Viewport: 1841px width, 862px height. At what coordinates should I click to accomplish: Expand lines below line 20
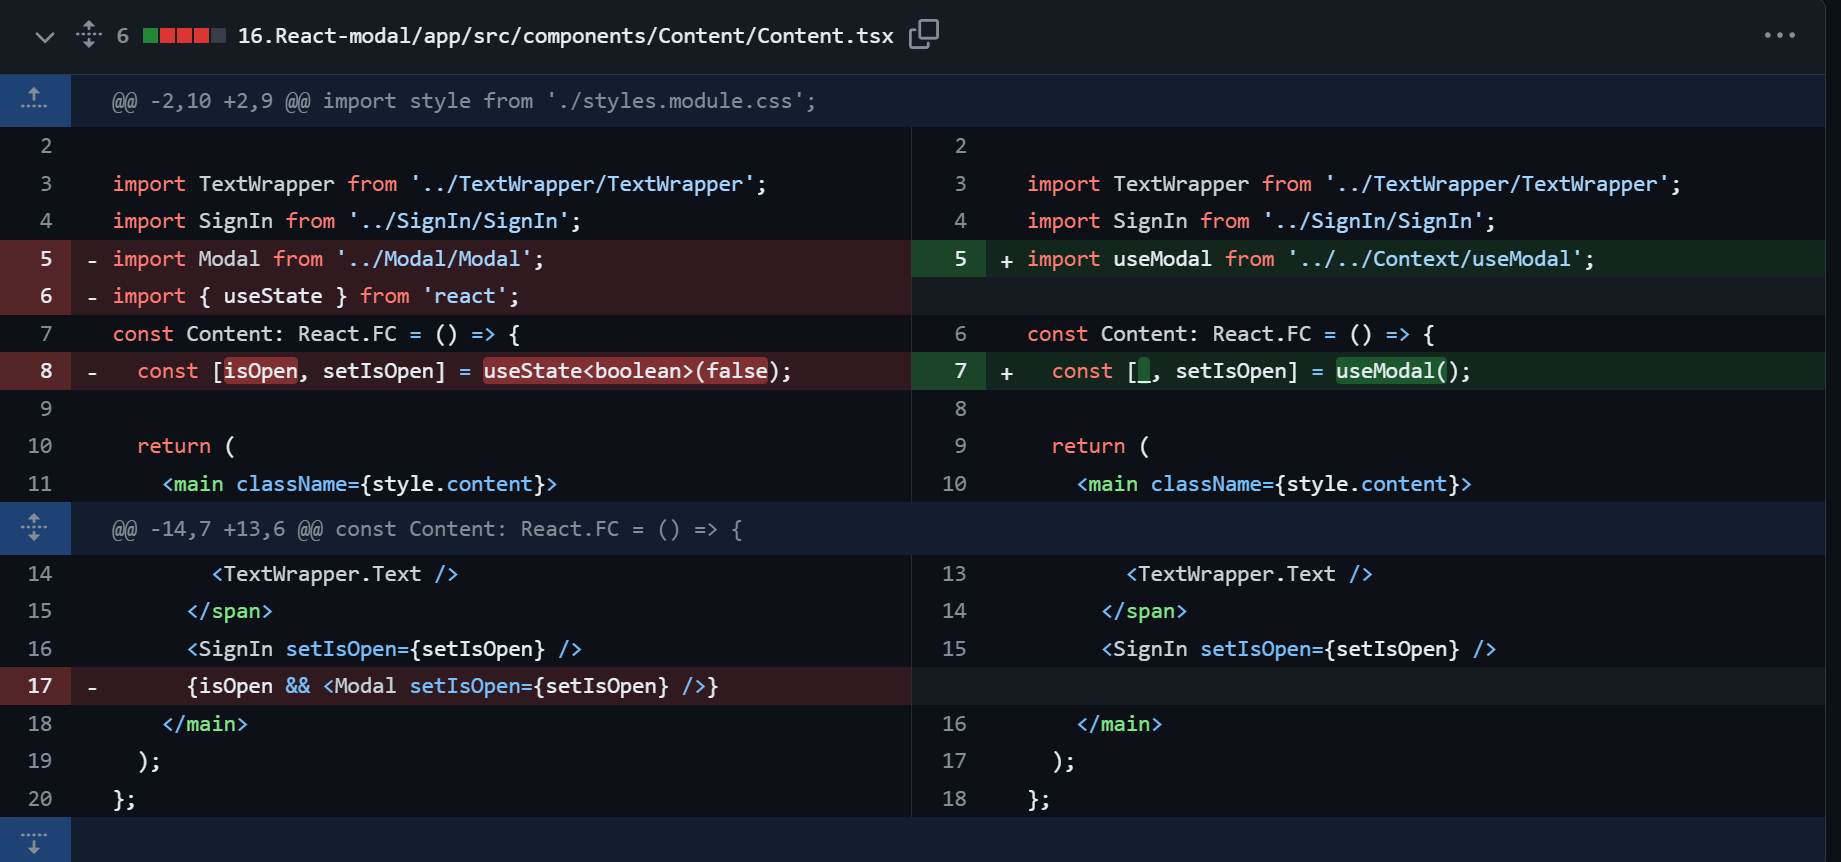pos(35,840)
